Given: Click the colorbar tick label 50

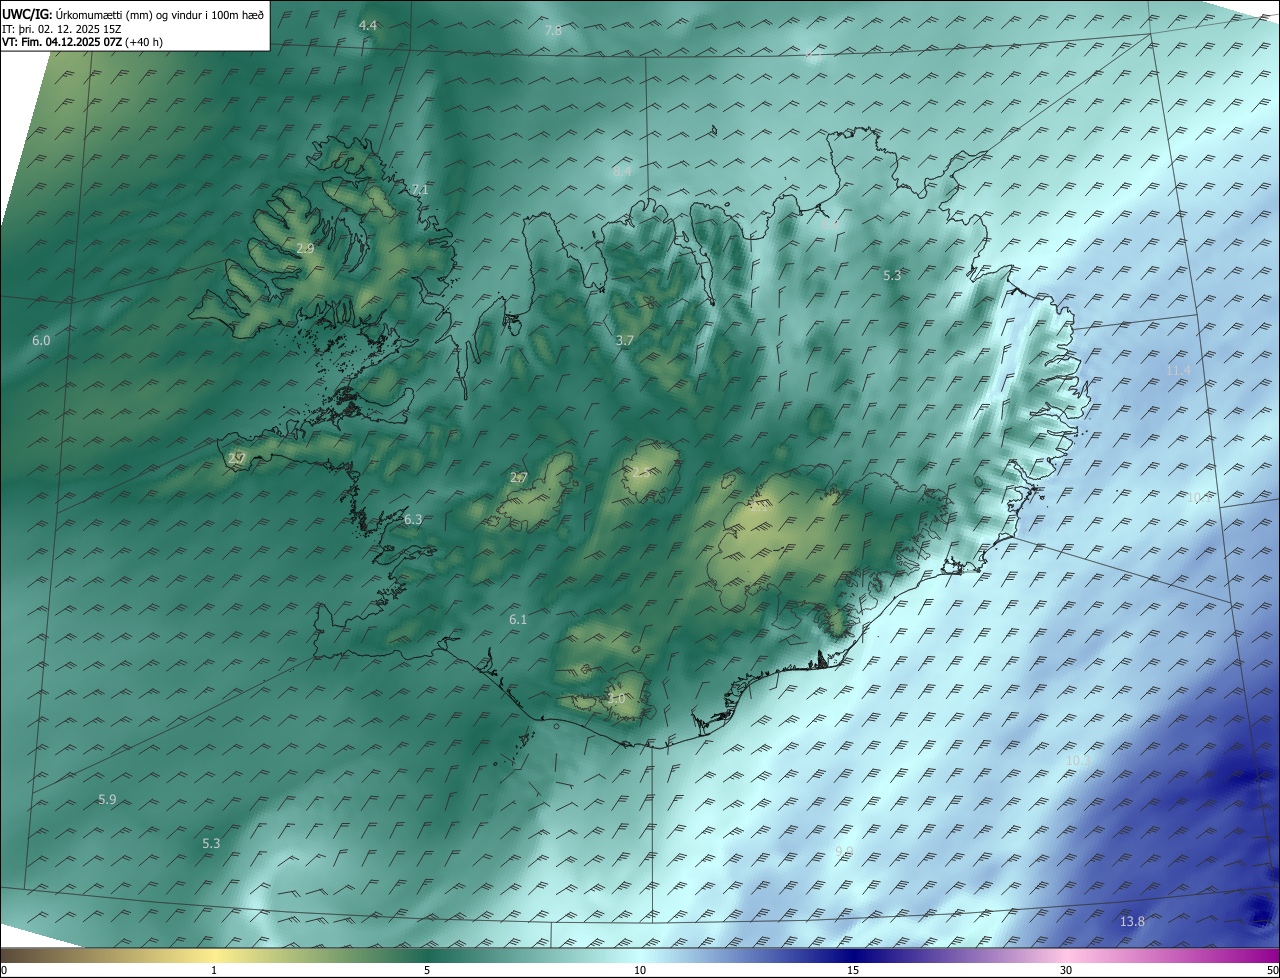Looking at the screenshot, I should pyautogui.click(x=1271, y=970).
